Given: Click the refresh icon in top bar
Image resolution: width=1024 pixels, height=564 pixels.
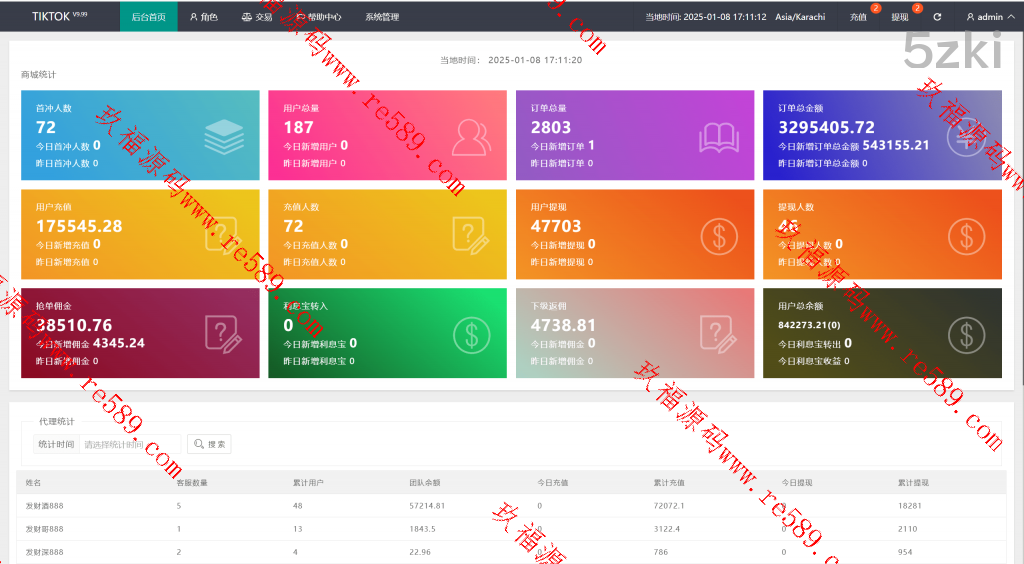Looking at the screenshot, I should click(x=937, y=17).
